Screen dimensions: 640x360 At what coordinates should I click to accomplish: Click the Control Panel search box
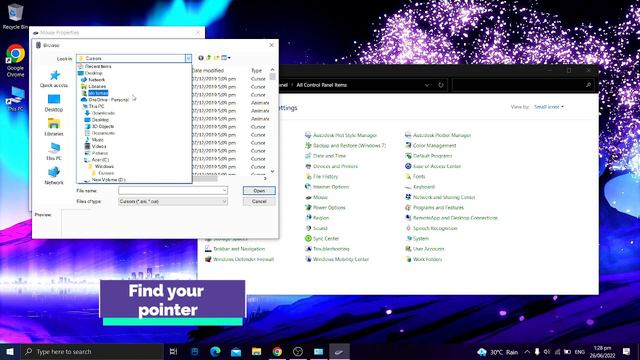coord(523,85)
